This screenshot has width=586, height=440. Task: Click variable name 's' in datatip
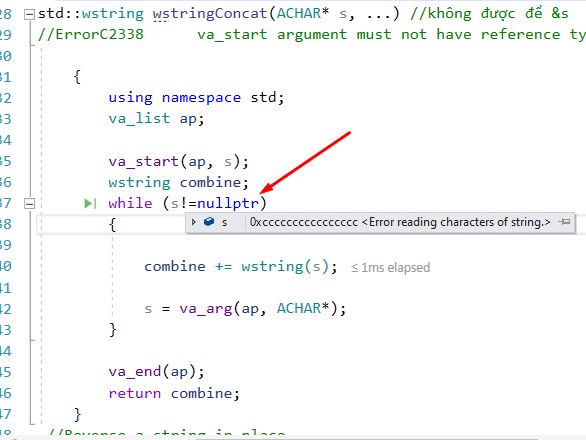coord(224,222)
